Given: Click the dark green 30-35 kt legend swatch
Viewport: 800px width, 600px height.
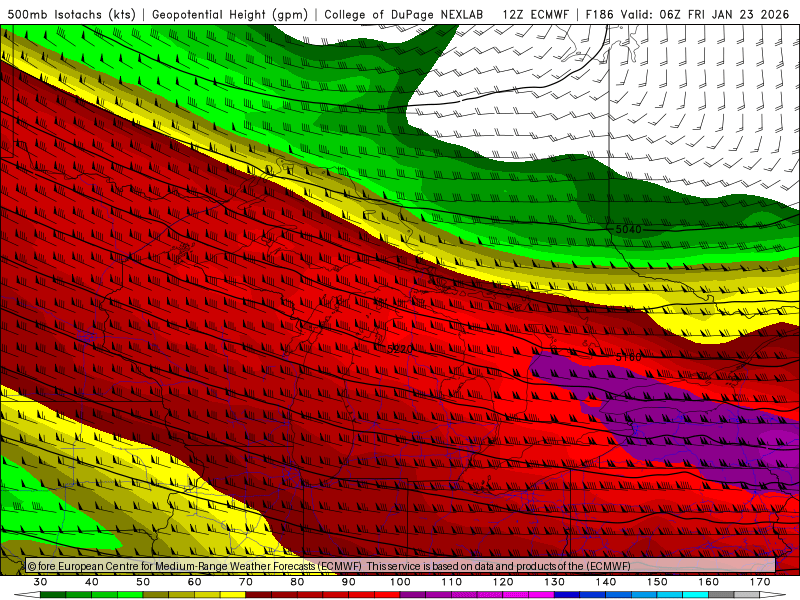Looking at the screenshot, I should click(53, 595).
